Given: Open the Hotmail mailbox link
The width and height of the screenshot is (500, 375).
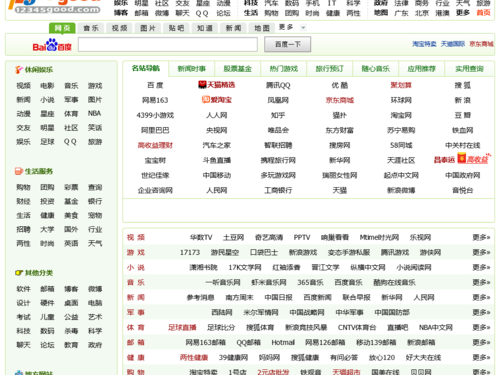Looking at the screenshot, I should pos(283,342).
